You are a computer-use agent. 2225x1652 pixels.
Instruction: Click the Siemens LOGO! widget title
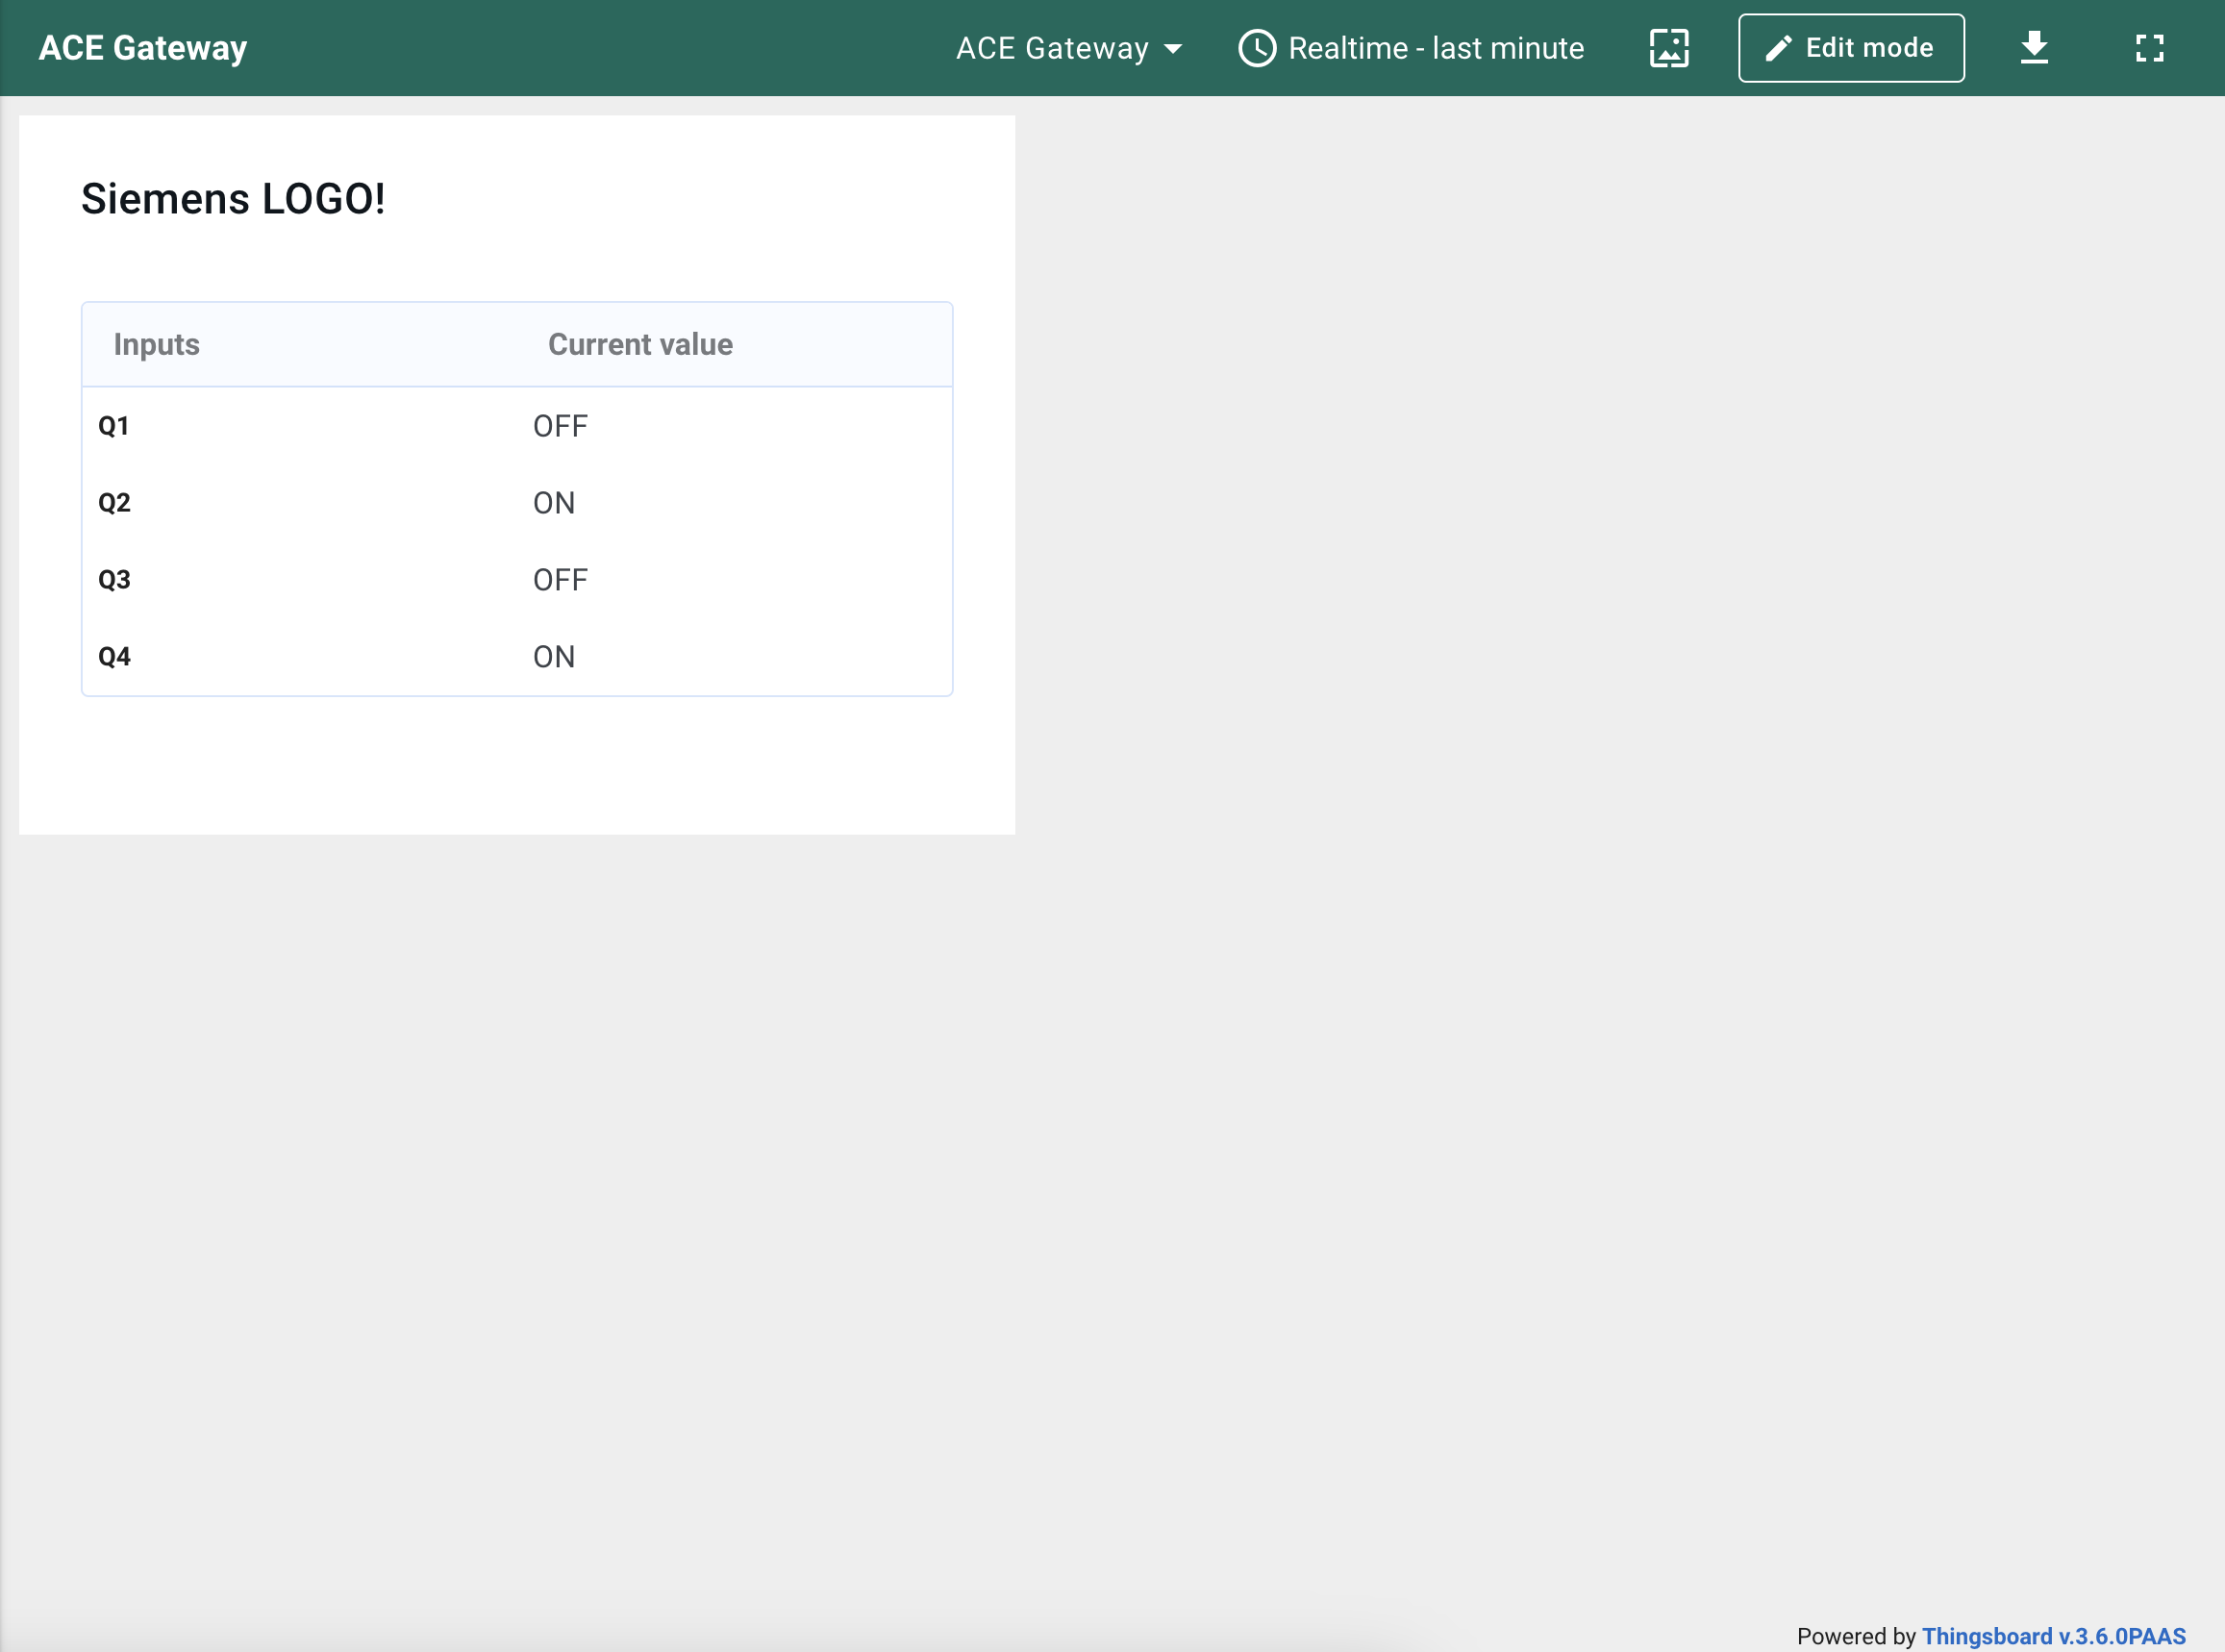[233, 199]
